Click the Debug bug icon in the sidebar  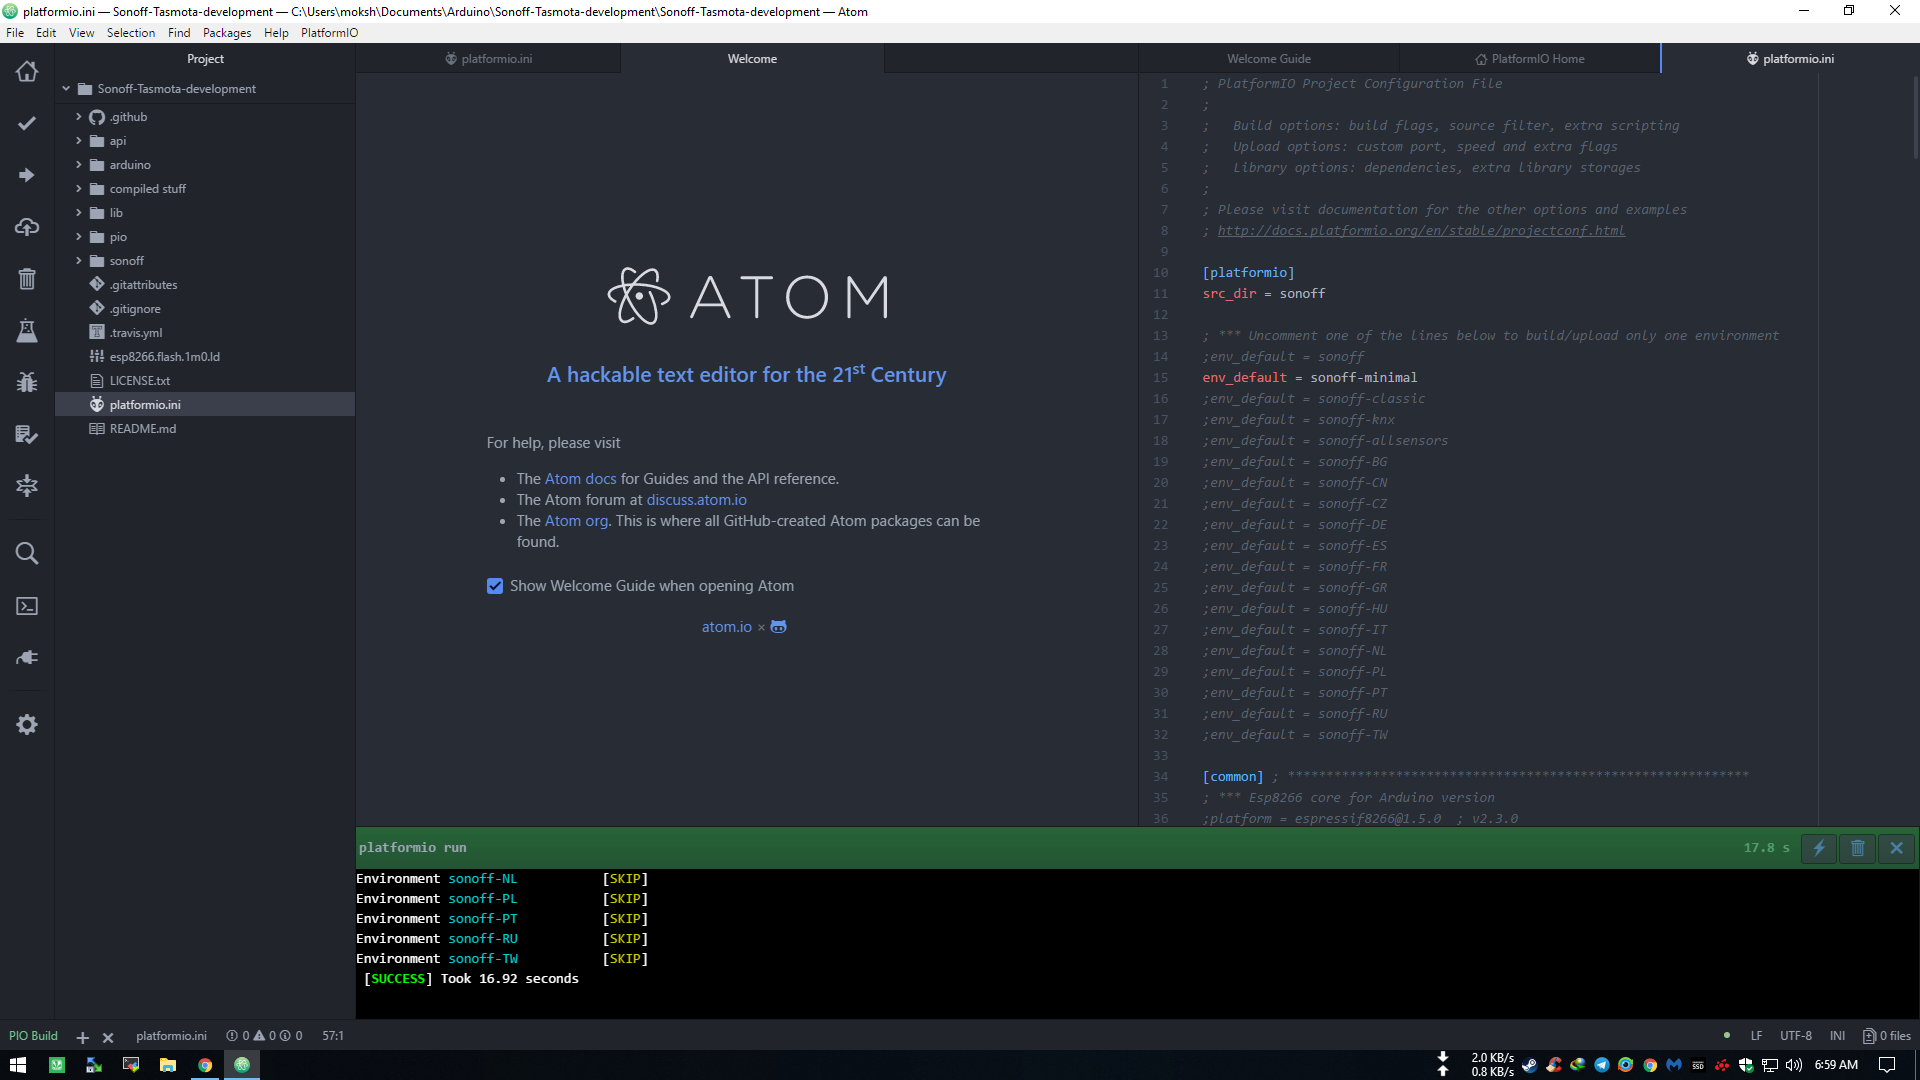[x=27, y=382]
